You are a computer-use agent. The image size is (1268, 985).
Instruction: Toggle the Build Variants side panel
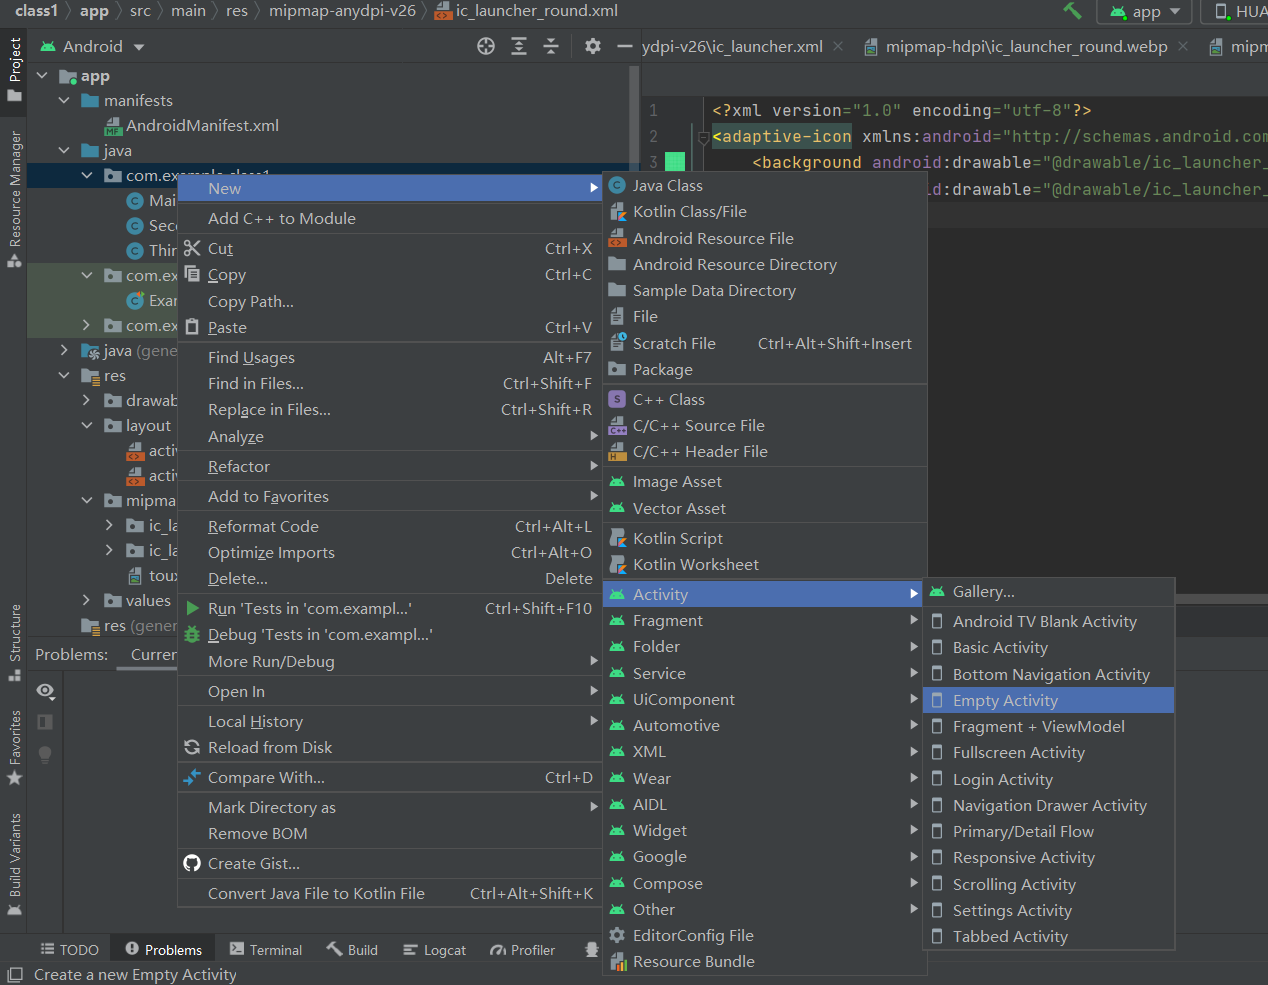(x=14, y=865)
